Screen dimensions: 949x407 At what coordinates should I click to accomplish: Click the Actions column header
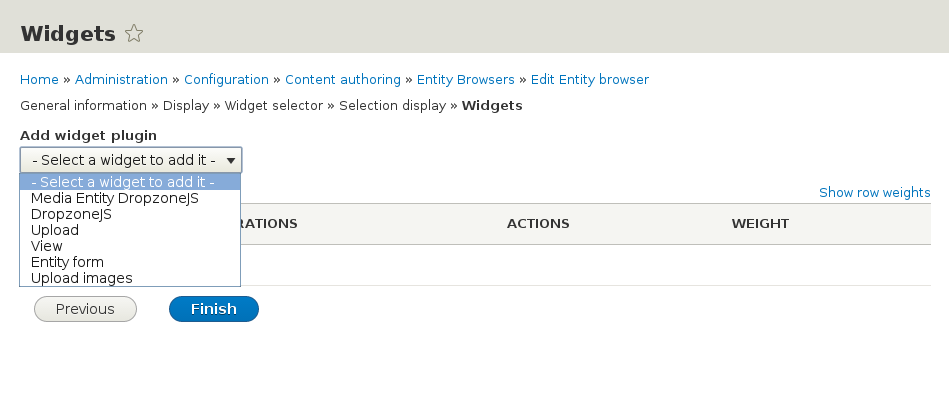(538, 223)
